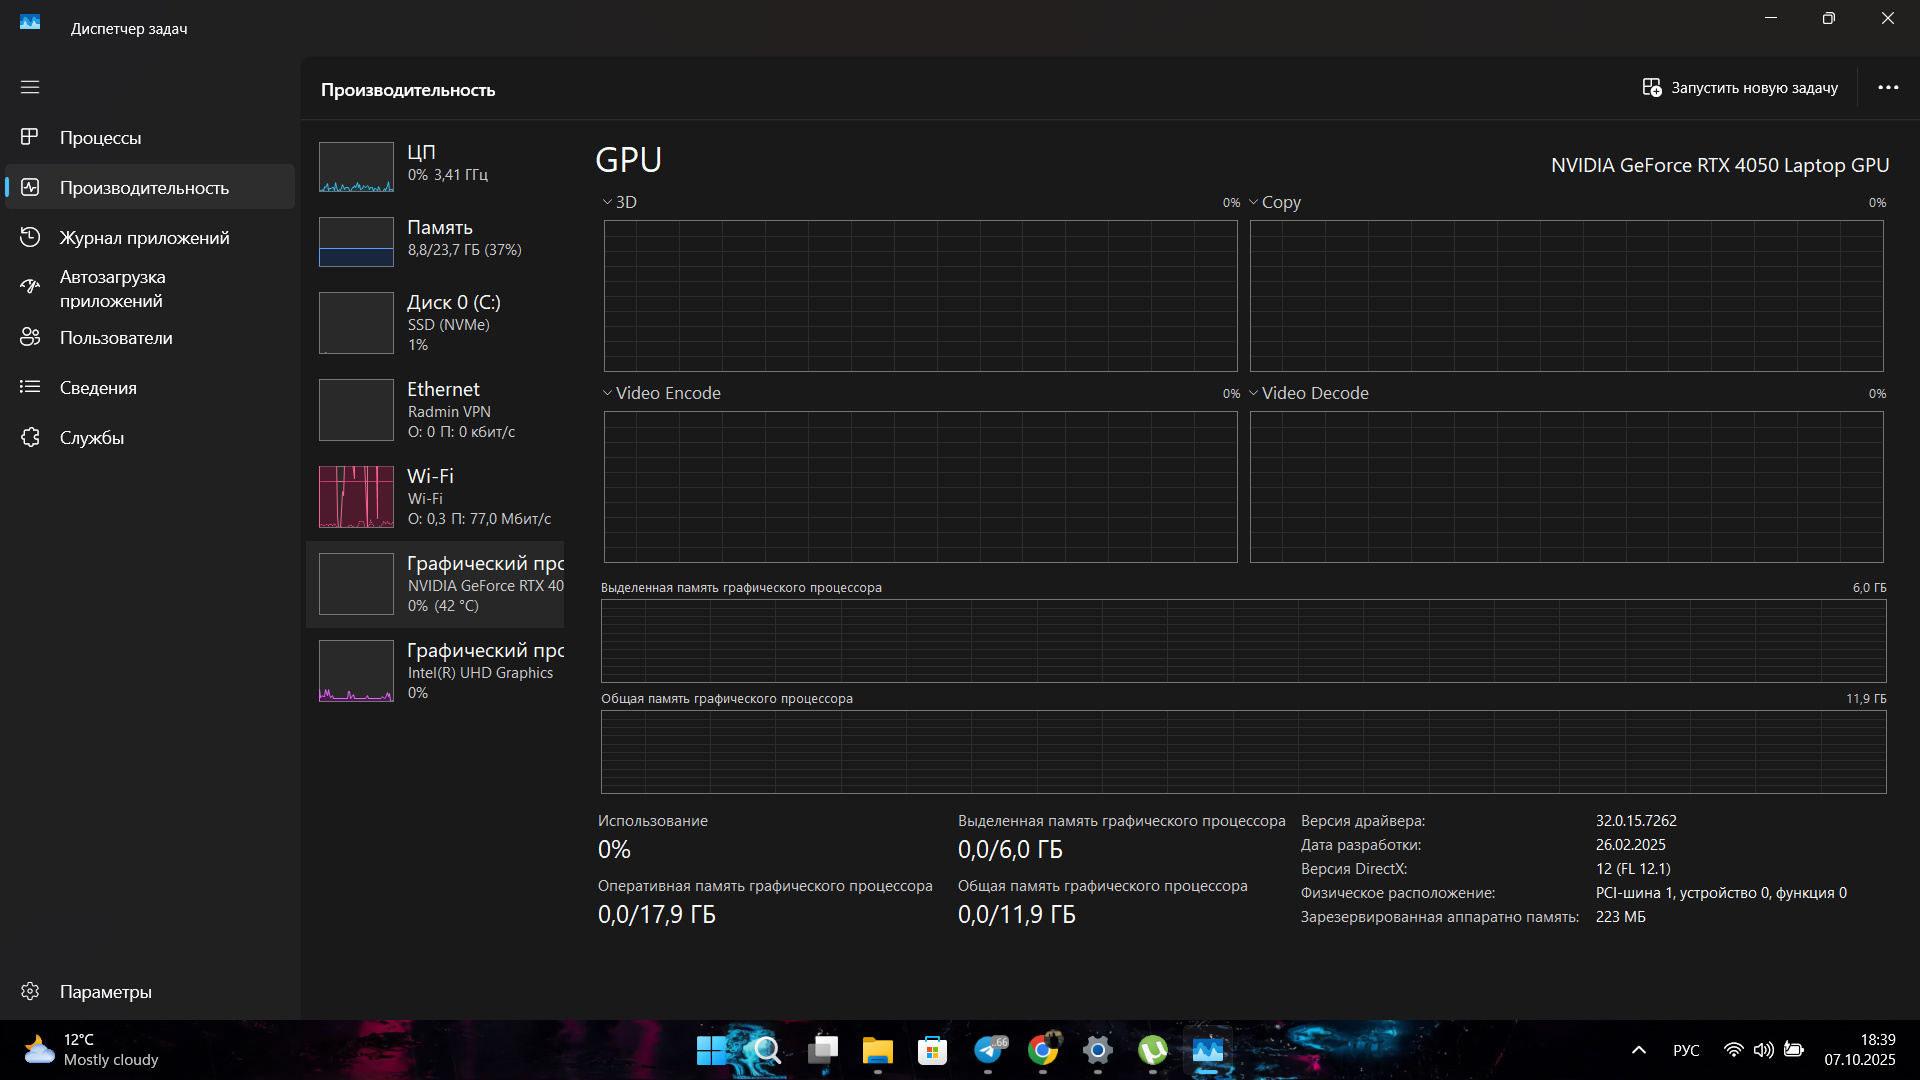This screenshot has height=1080, width=1920.
Task: Toggle the hamburger navigation menu
Action: click(x=30, y=87)
